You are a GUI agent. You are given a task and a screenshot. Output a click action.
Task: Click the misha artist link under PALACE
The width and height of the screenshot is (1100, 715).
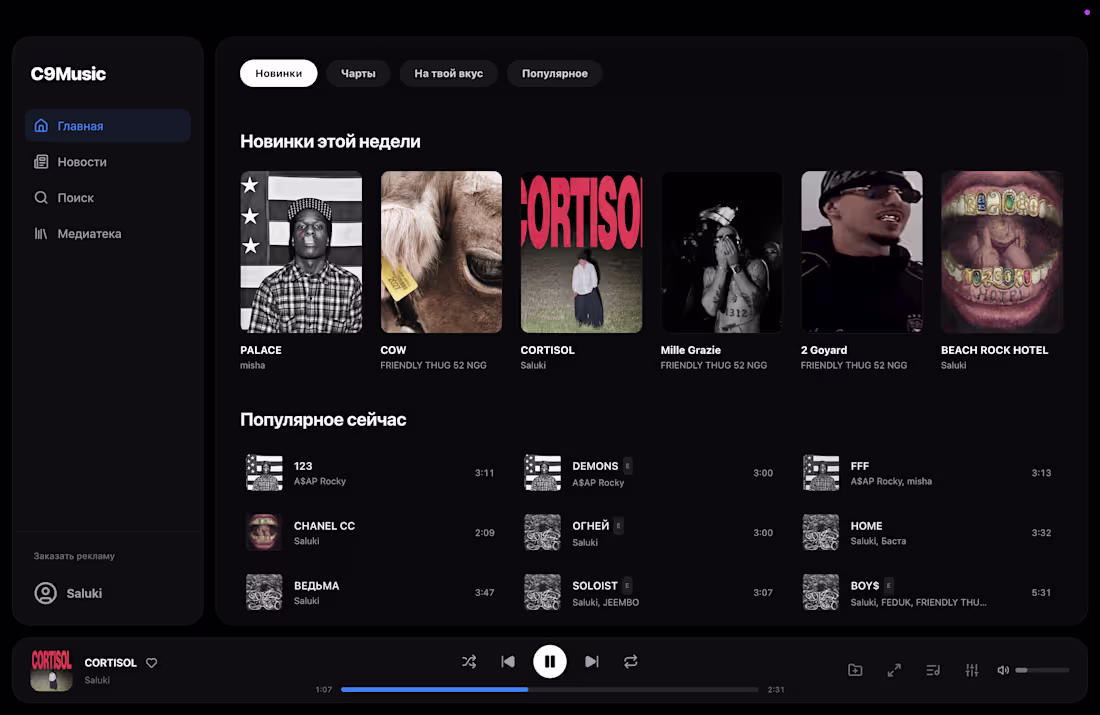[x=253, y=365]
